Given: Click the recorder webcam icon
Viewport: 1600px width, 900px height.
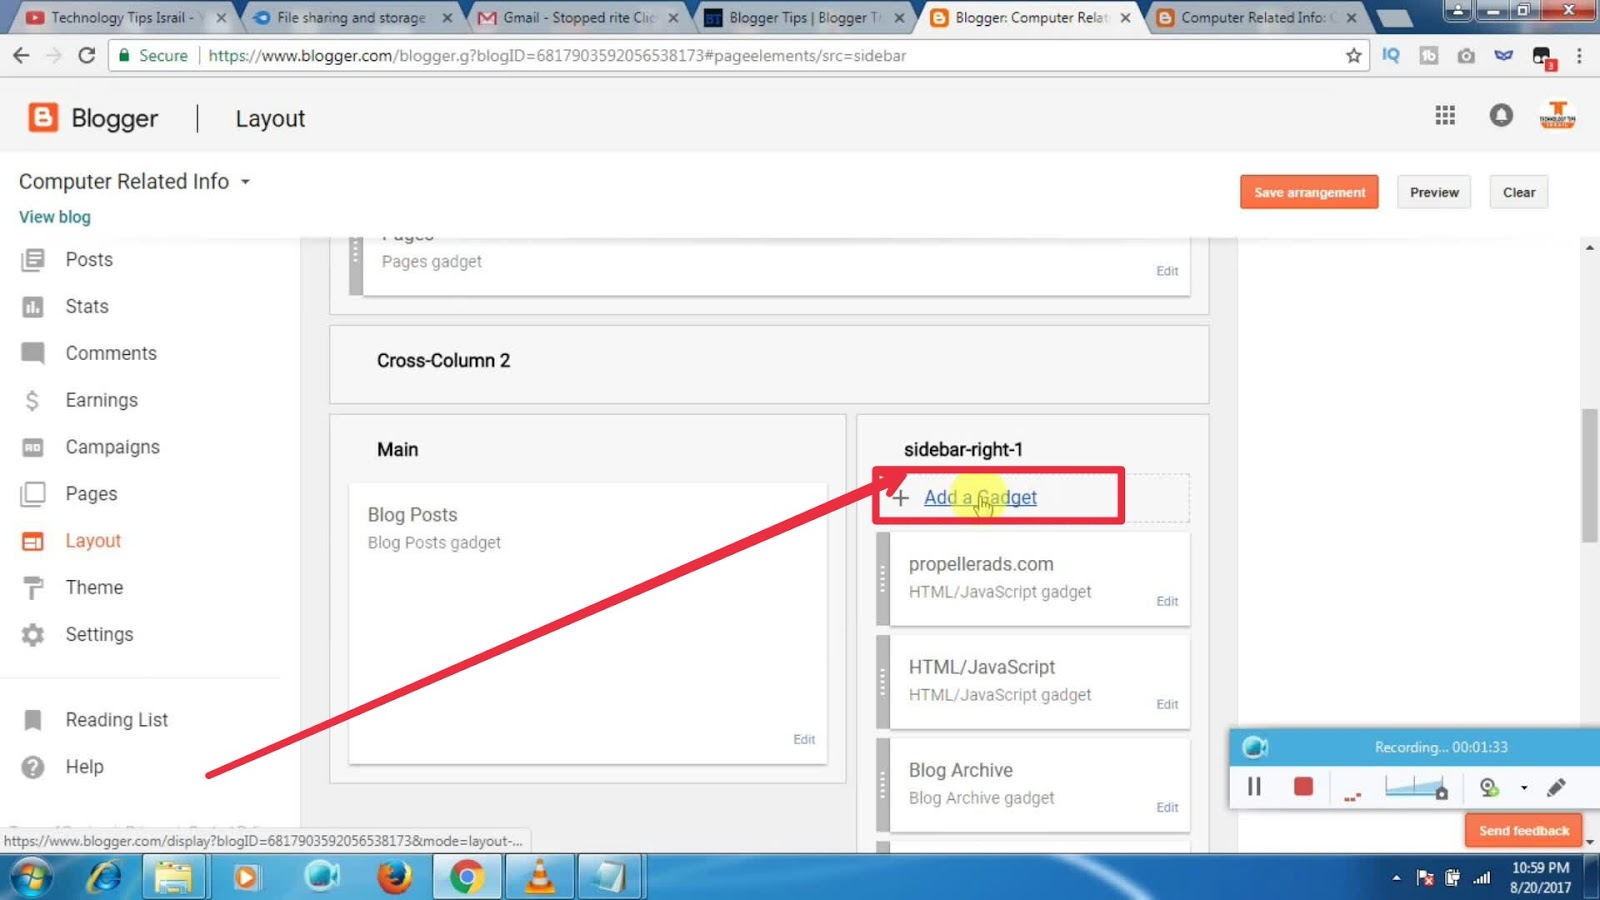Looking at the screenshot, I should (1489, 788).
